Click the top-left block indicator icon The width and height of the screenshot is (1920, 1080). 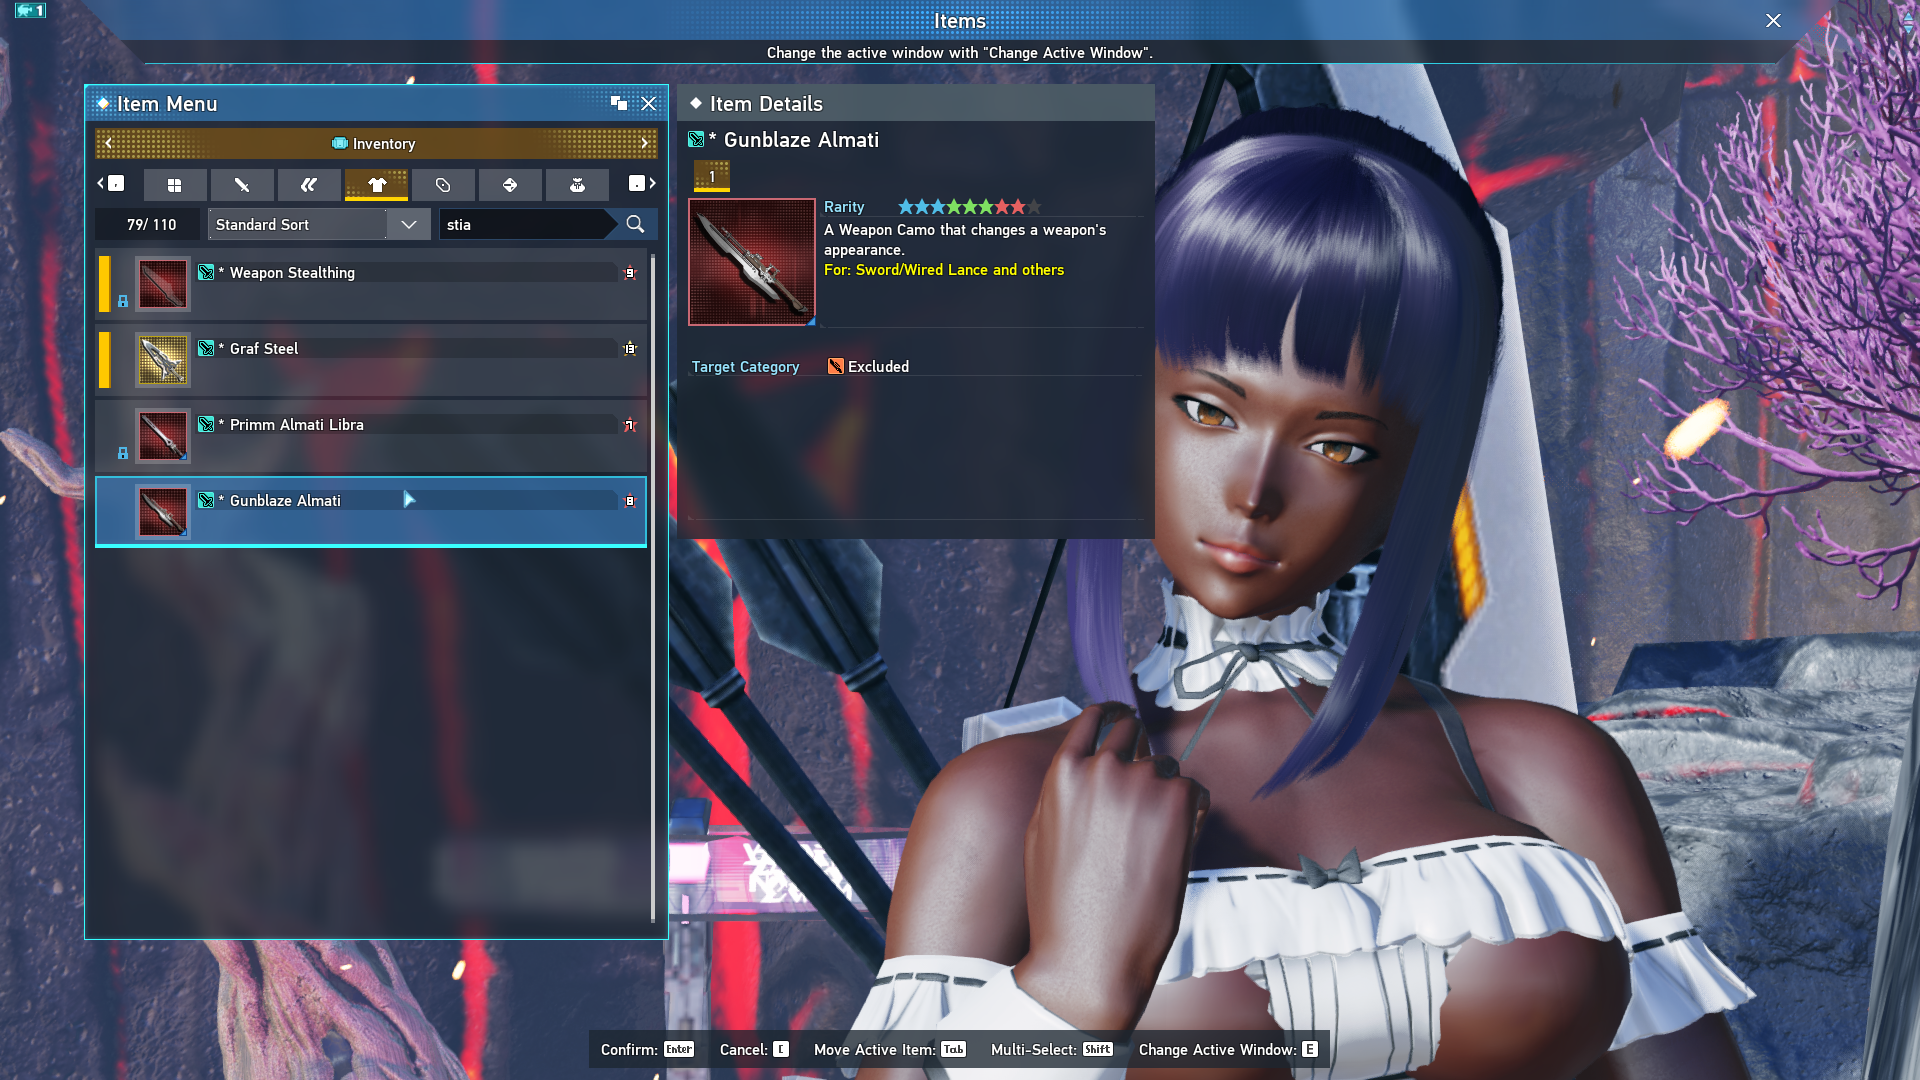click(30, 11)
